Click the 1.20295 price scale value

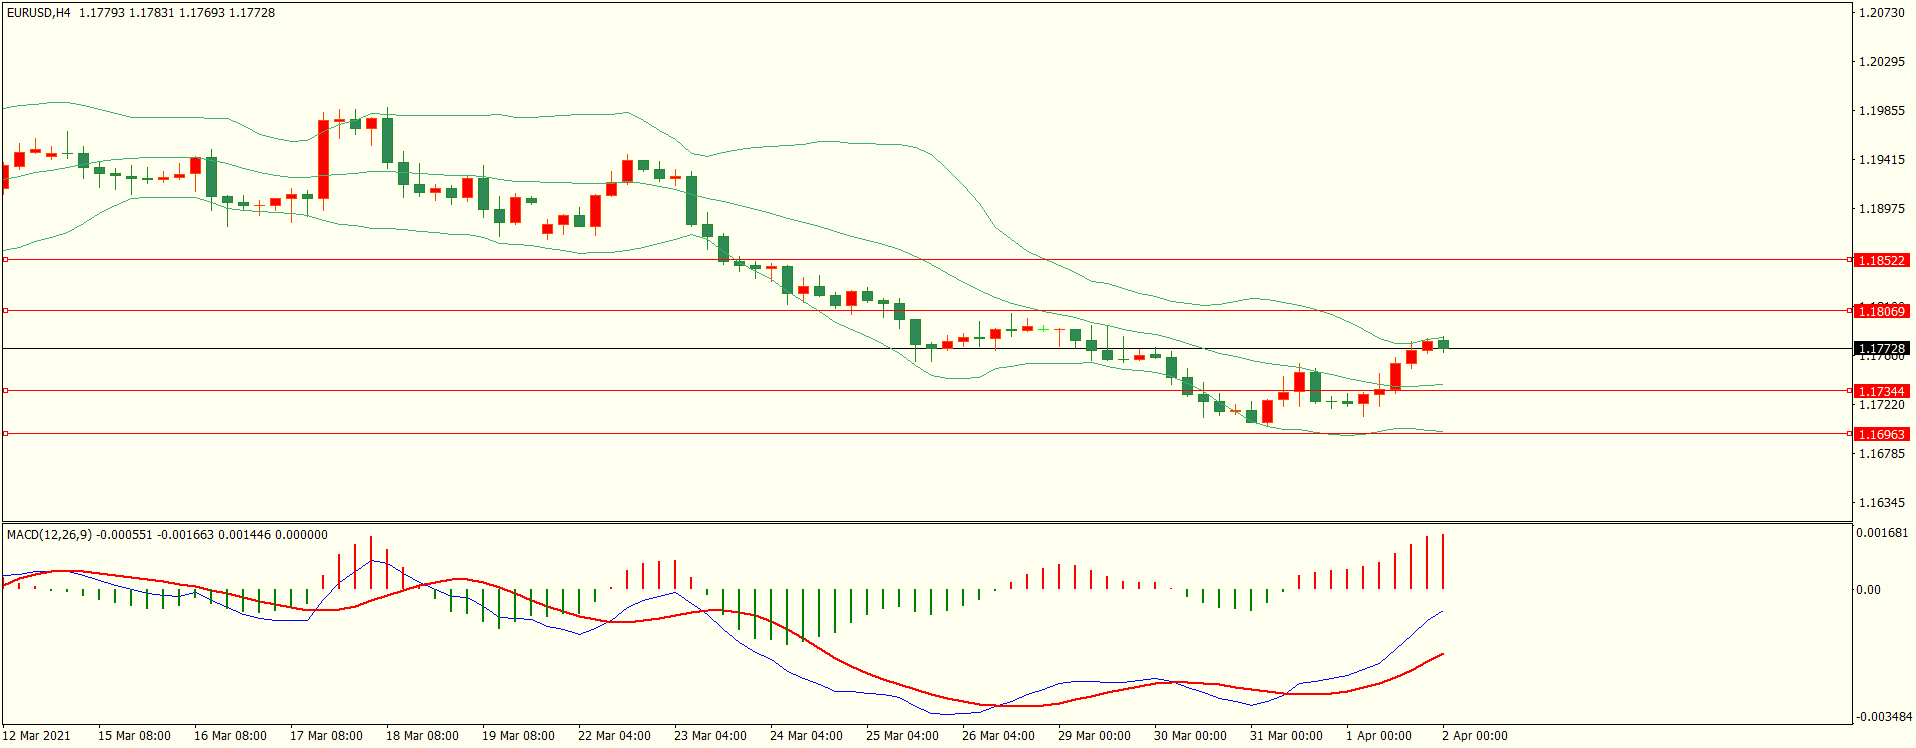[1881, 62]
